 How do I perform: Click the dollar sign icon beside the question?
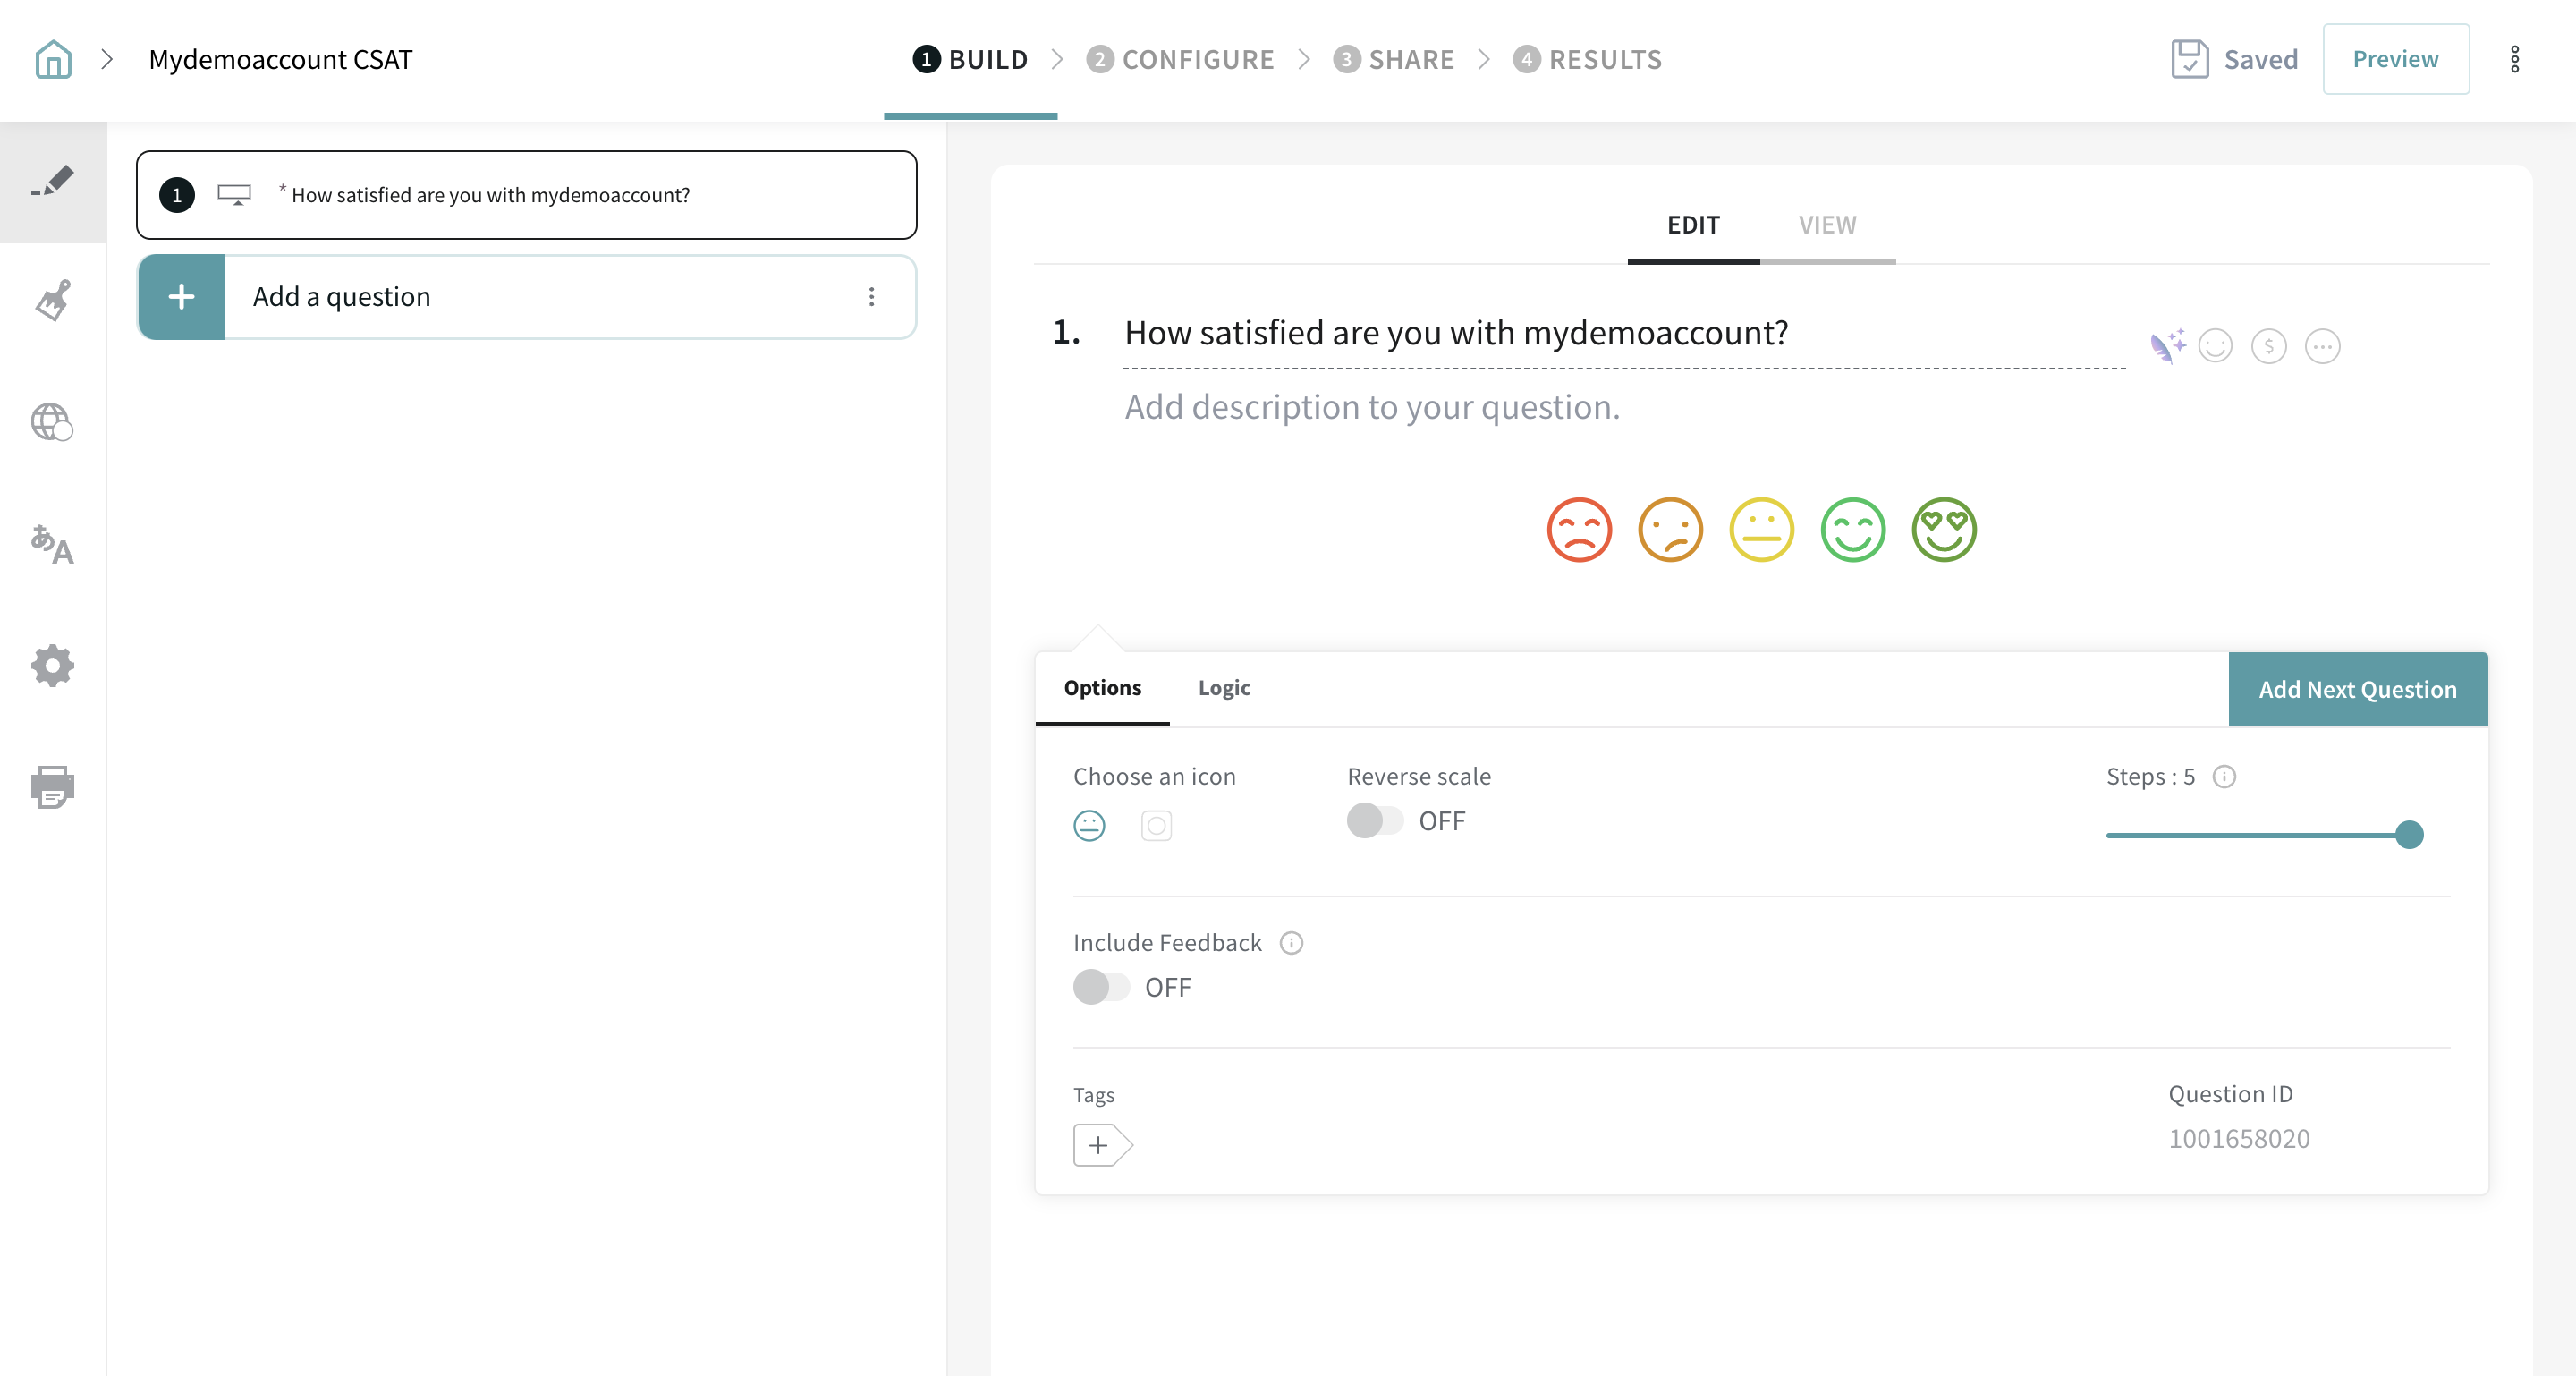(x=2268, y=346)
